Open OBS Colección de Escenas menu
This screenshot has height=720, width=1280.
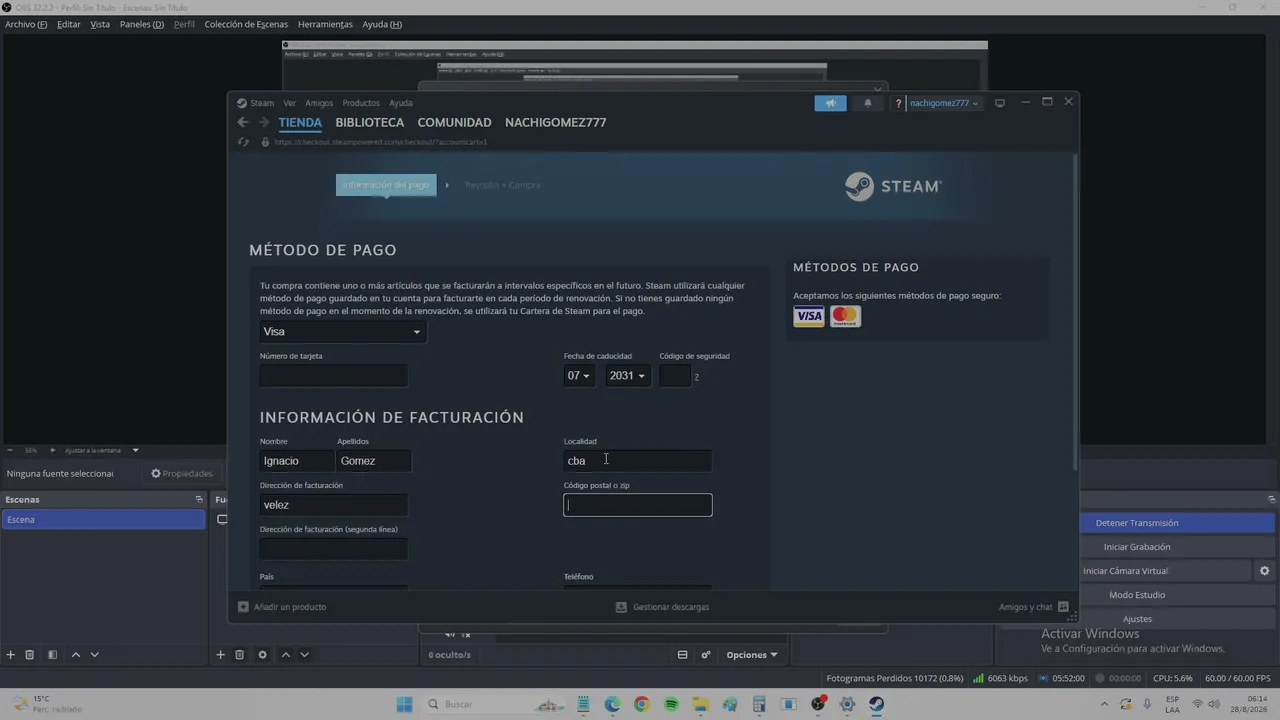[x=246, y=24]
